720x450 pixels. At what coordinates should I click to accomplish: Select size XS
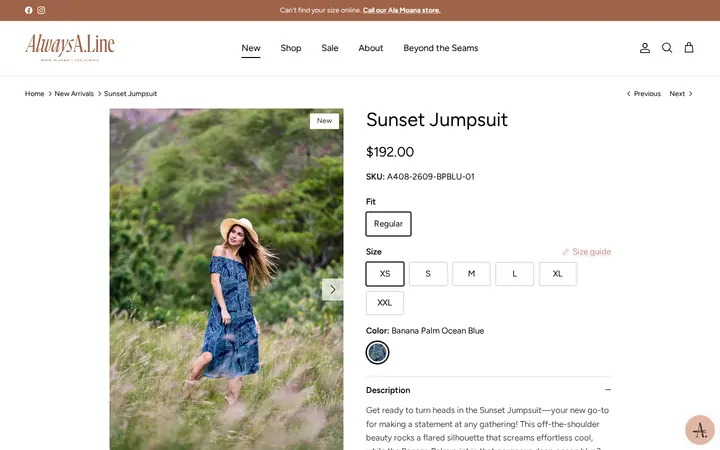click(x=385, y=274)
